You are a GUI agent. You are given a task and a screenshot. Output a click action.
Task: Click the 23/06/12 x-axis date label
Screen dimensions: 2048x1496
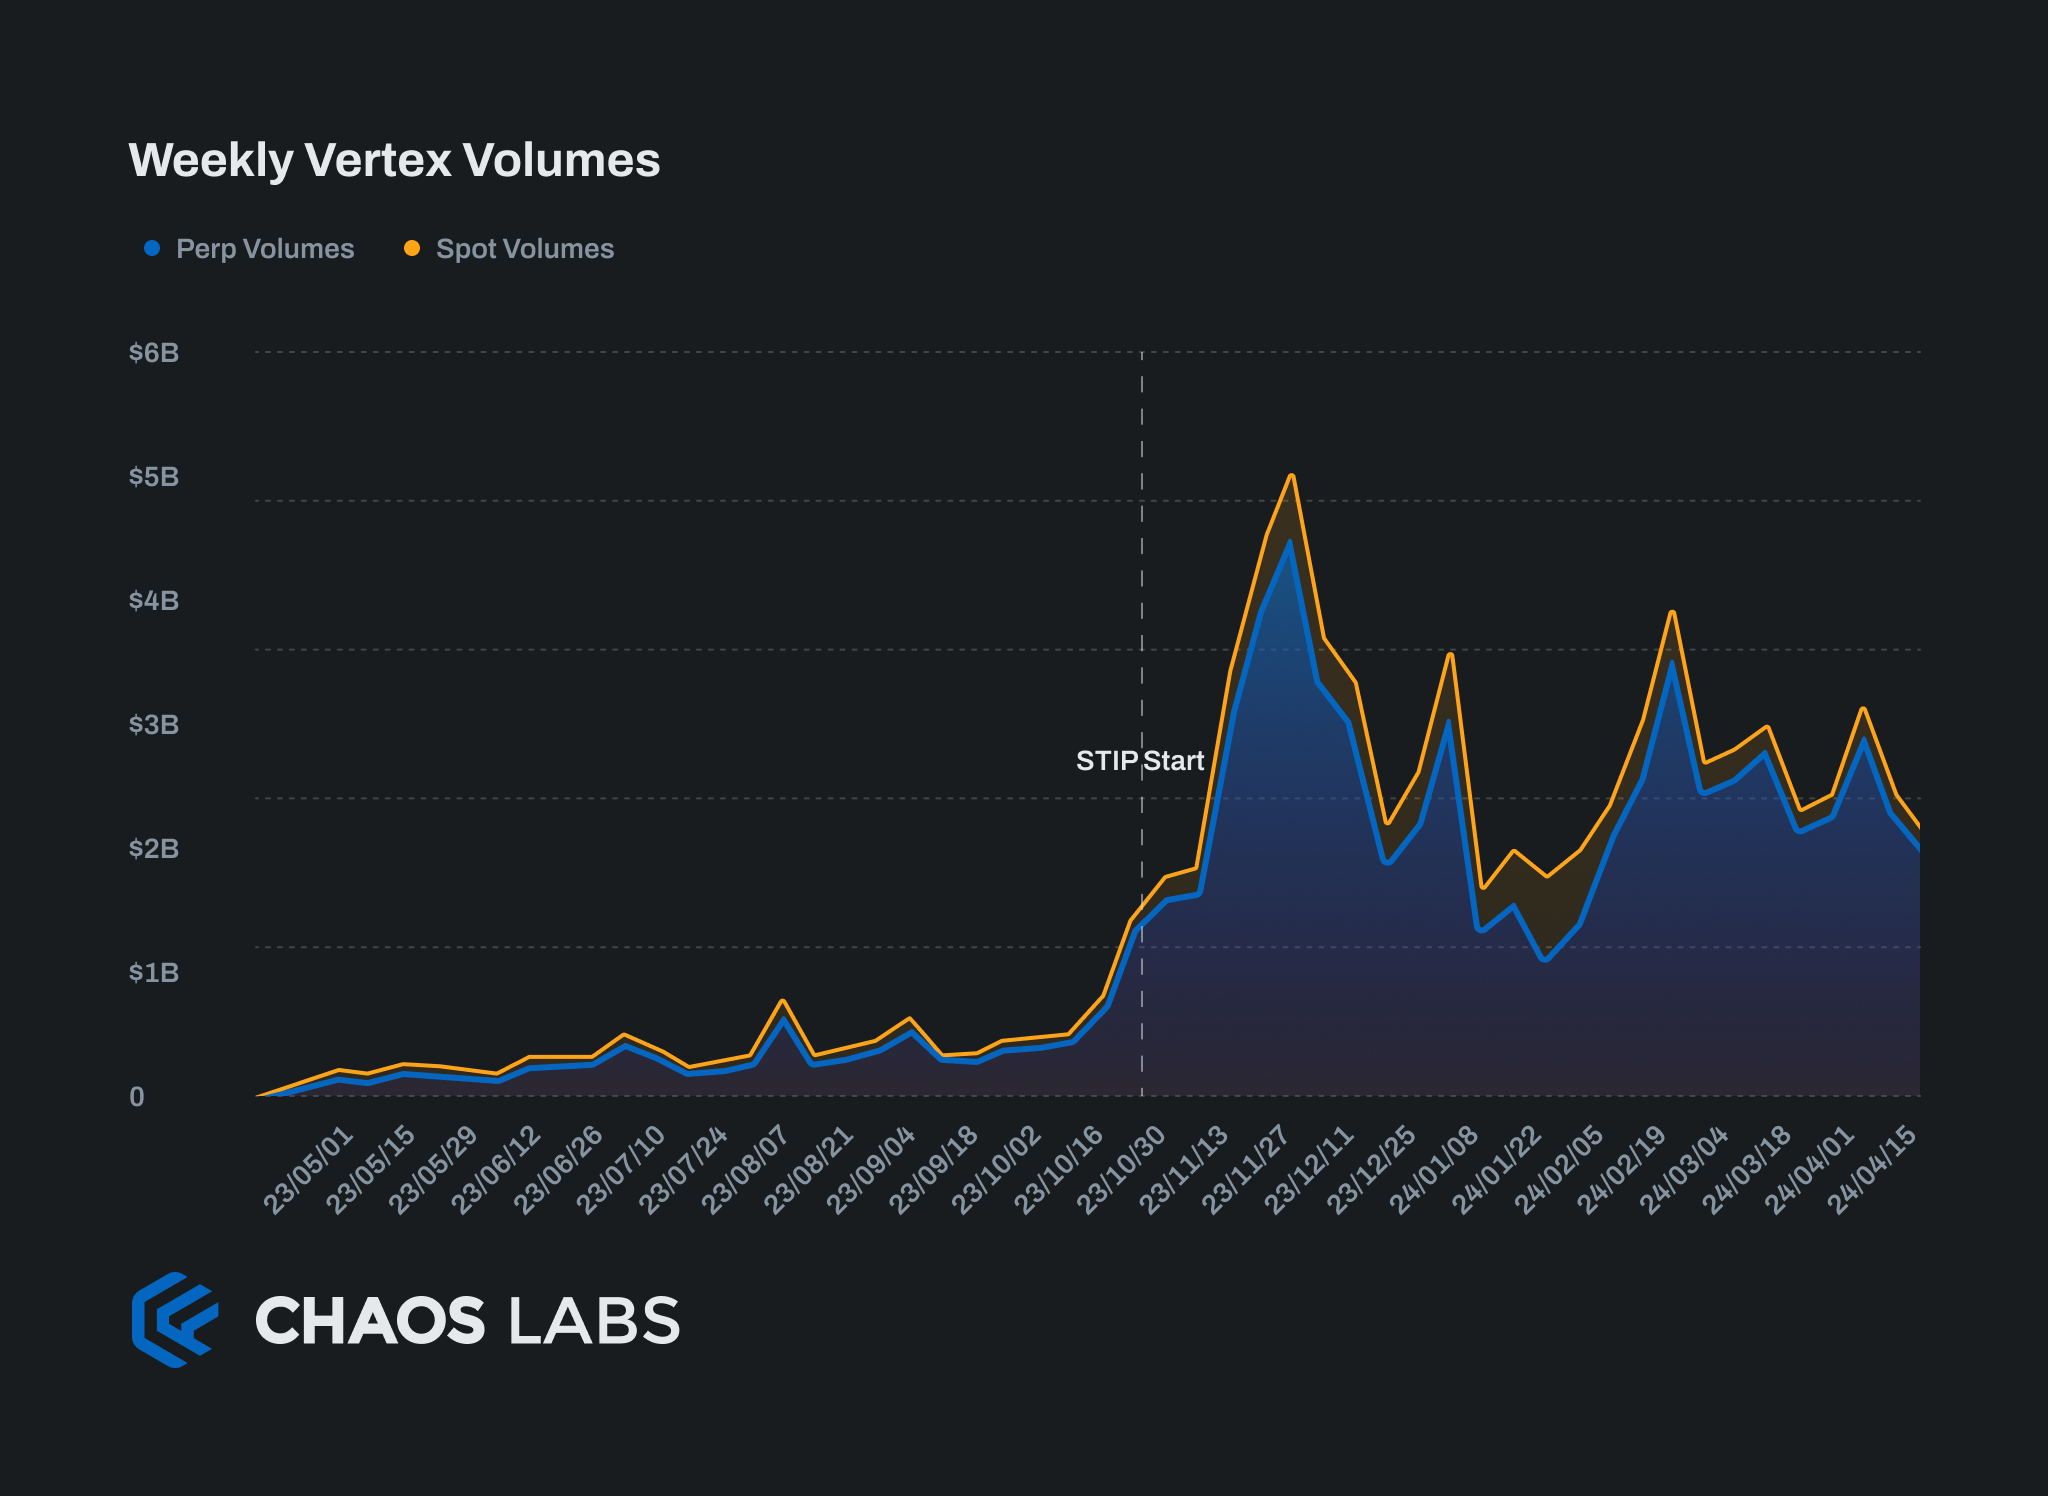pos(496,1170)
